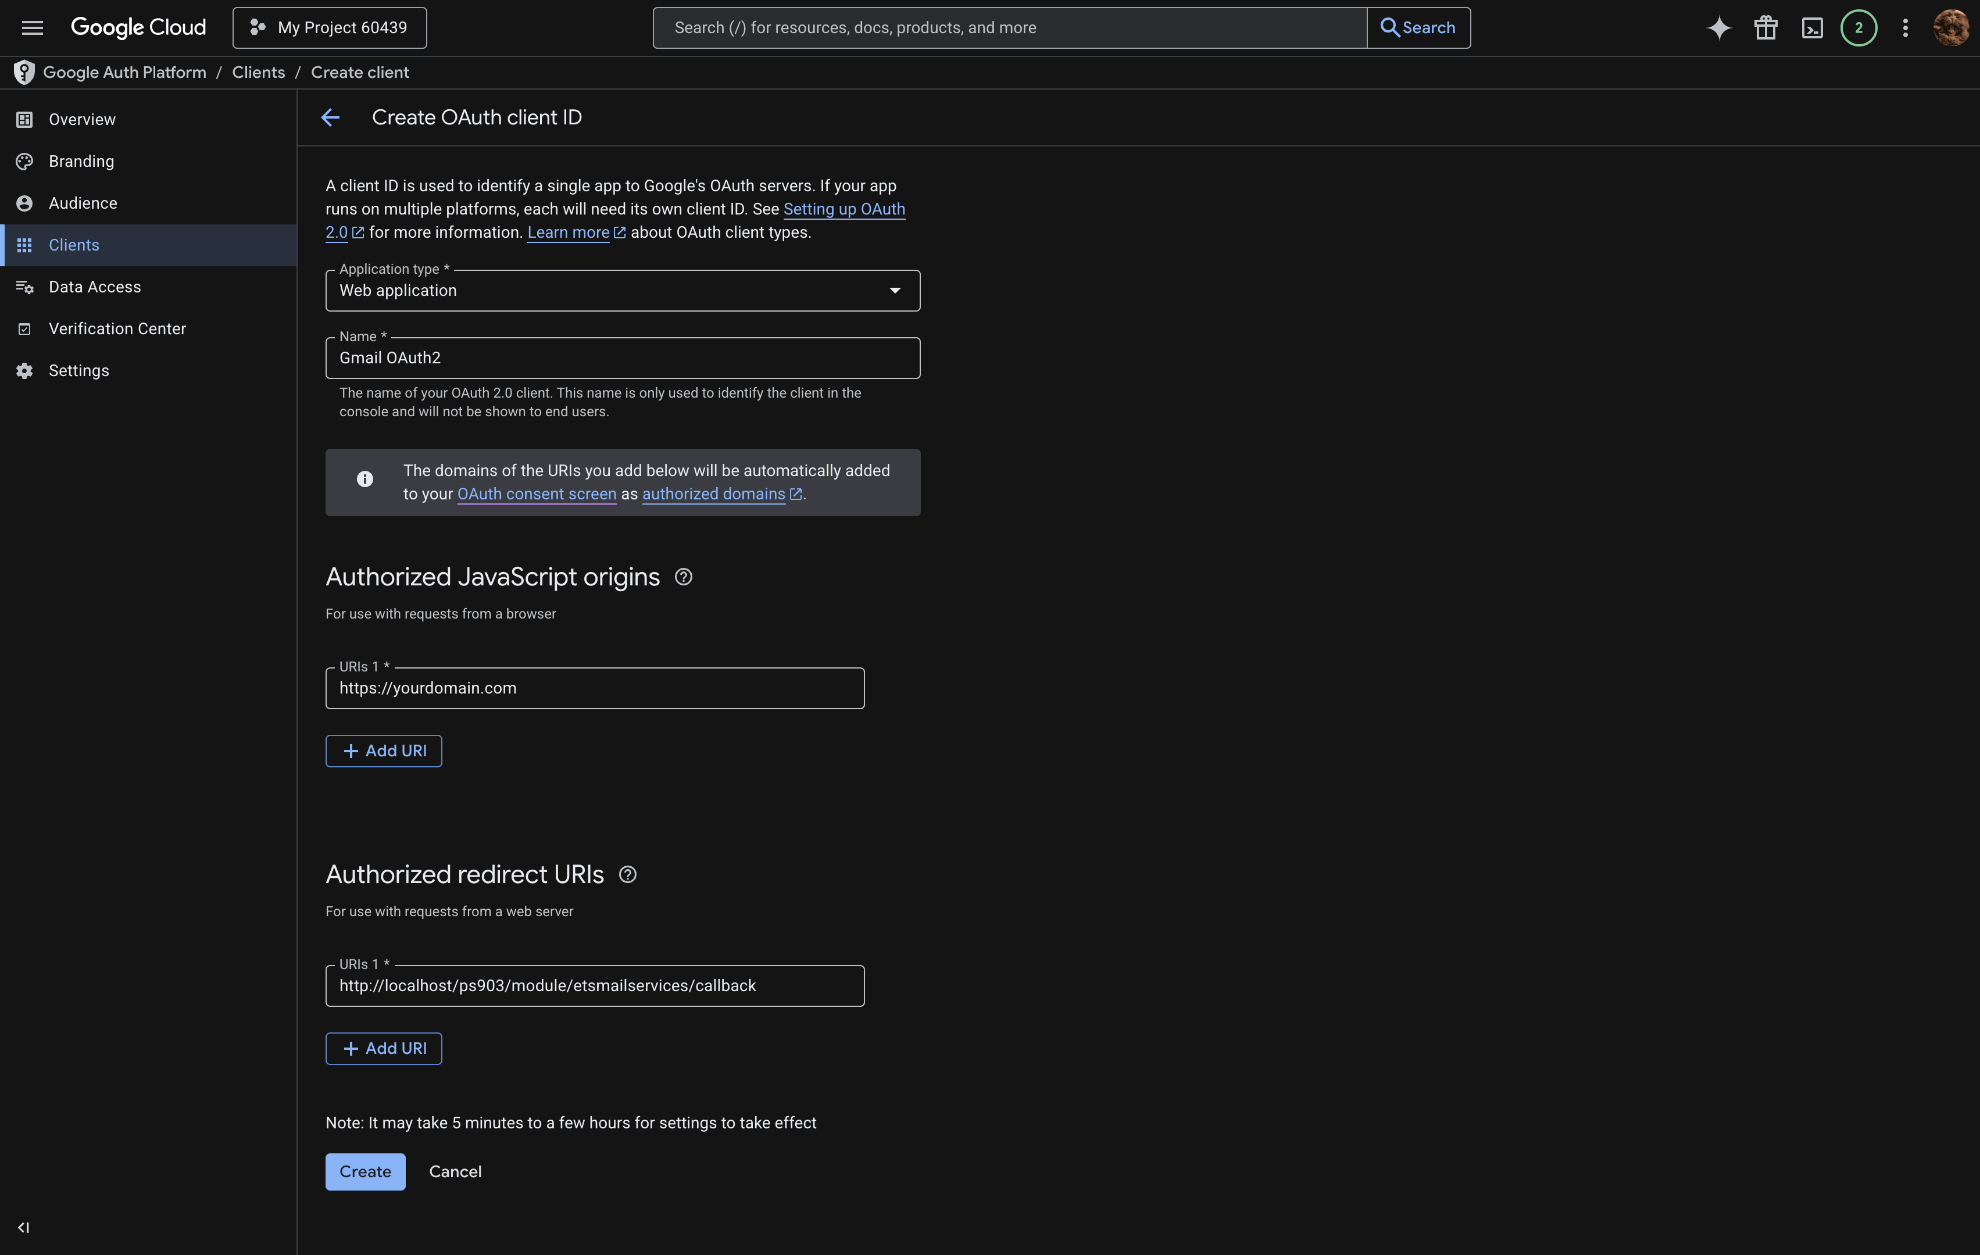Open the three-dot settings menu

[1905, 28]
